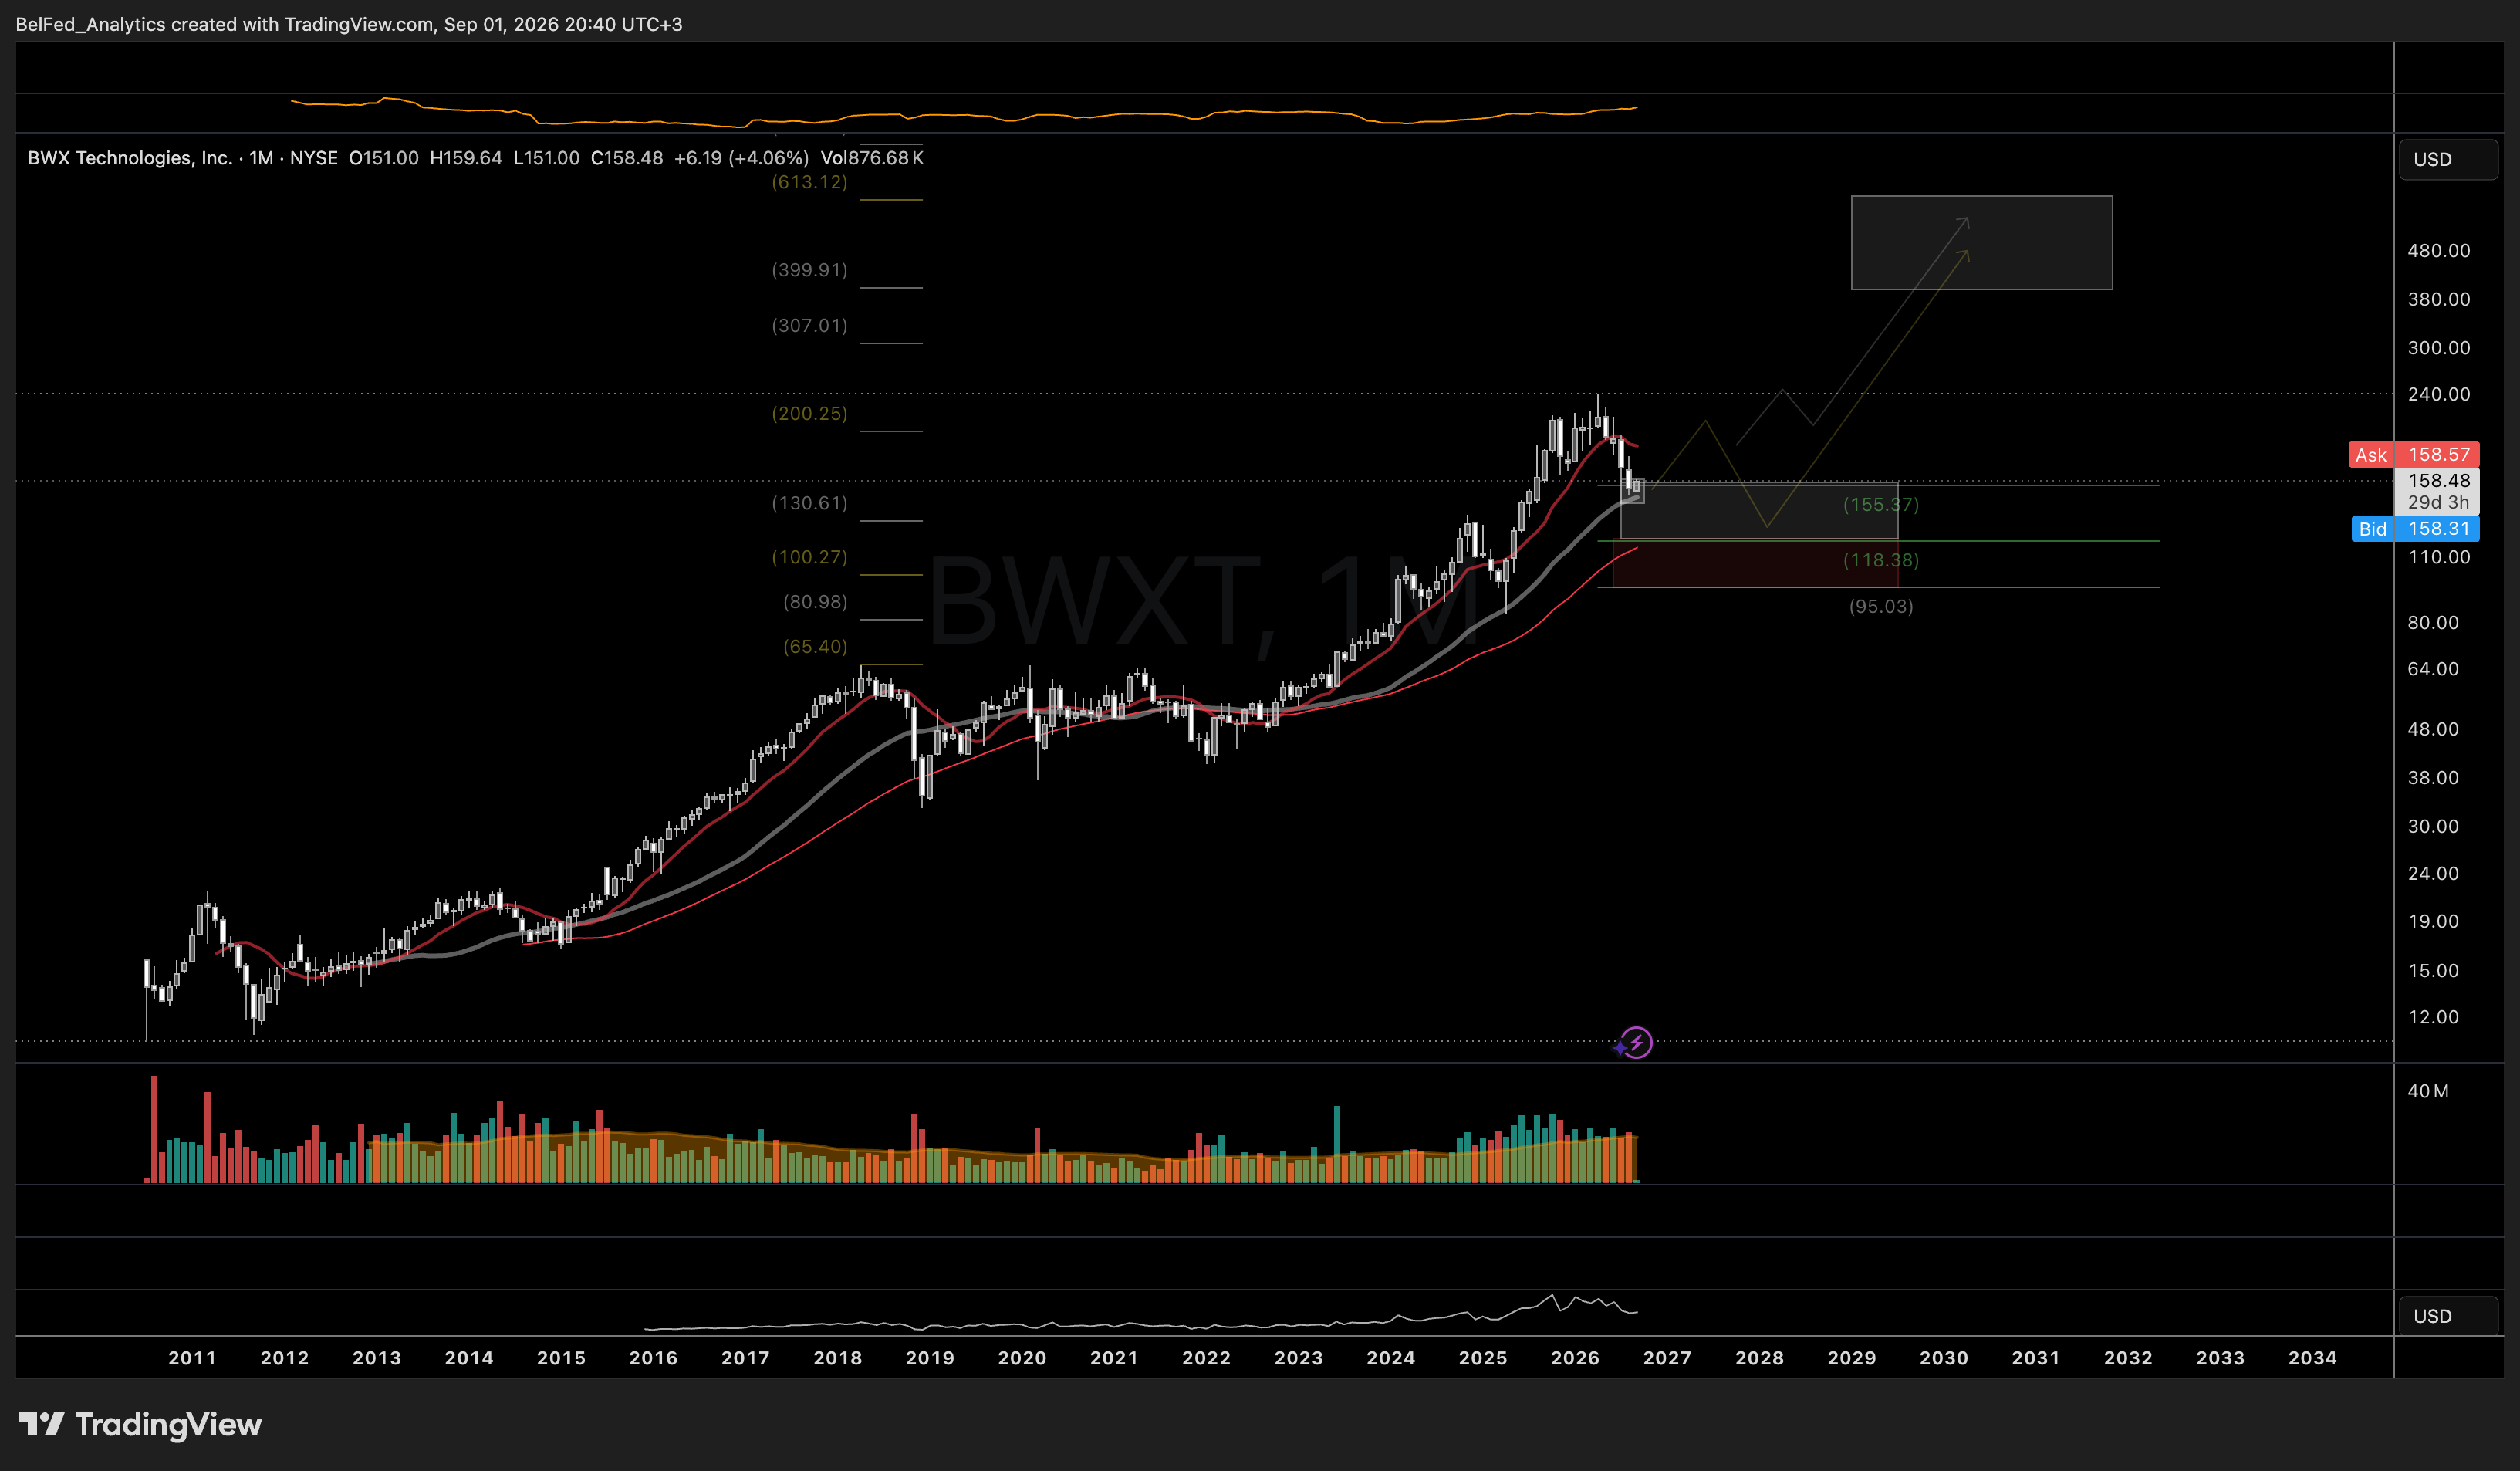The height and width of the screenshot is (1471, 2520).
Task: Click the (118.38) level label
Action: (1881, 560)
